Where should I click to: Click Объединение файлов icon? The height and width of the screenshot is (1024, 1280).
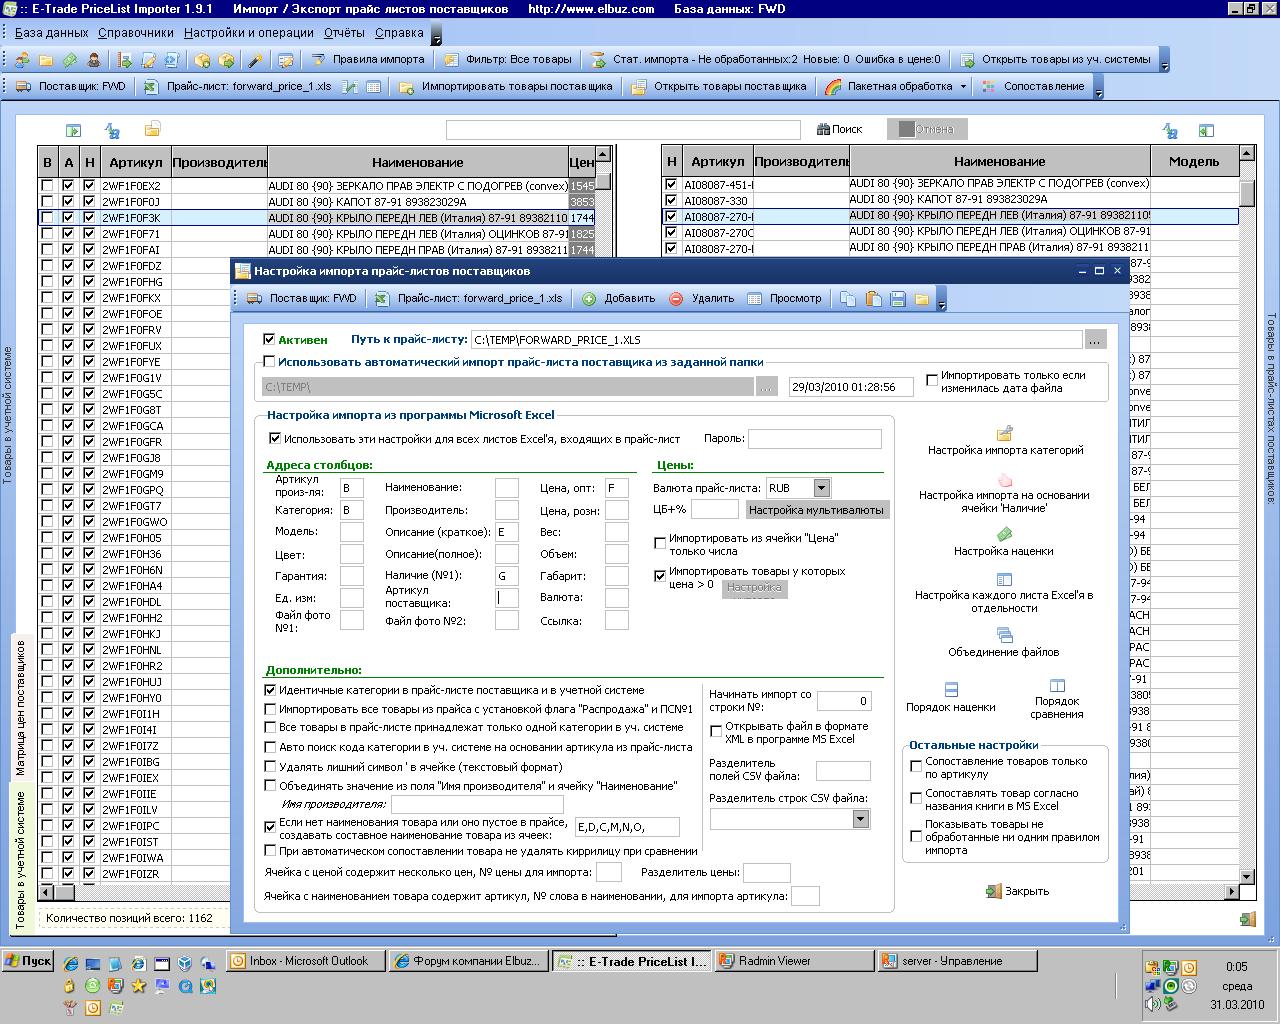pyautogui.click(x=1004, y=635)
